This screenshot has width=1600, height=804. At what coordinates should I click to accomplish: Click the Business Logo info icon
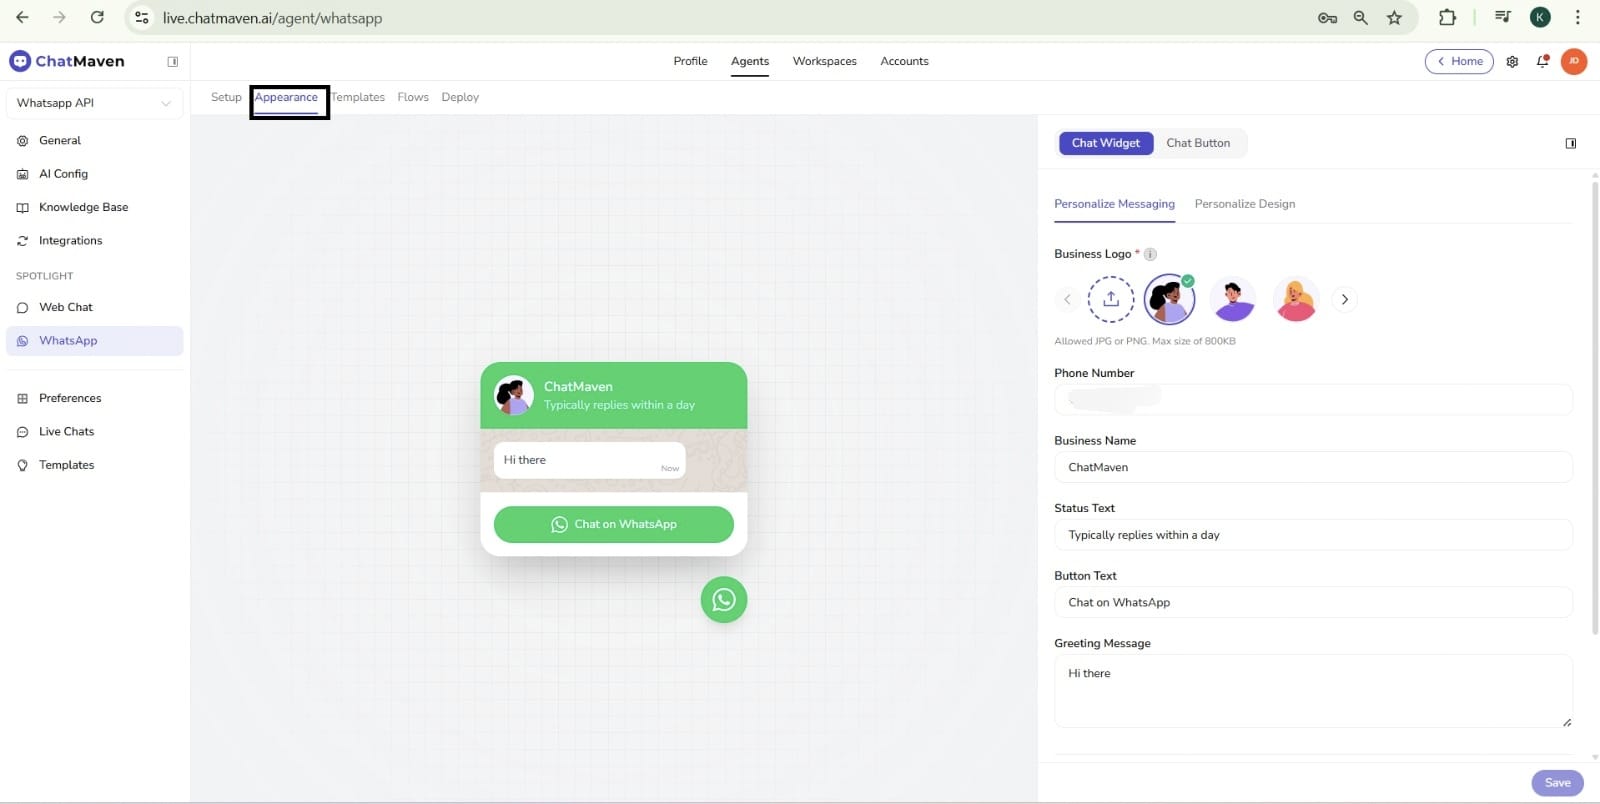[x=1150, y=254]
